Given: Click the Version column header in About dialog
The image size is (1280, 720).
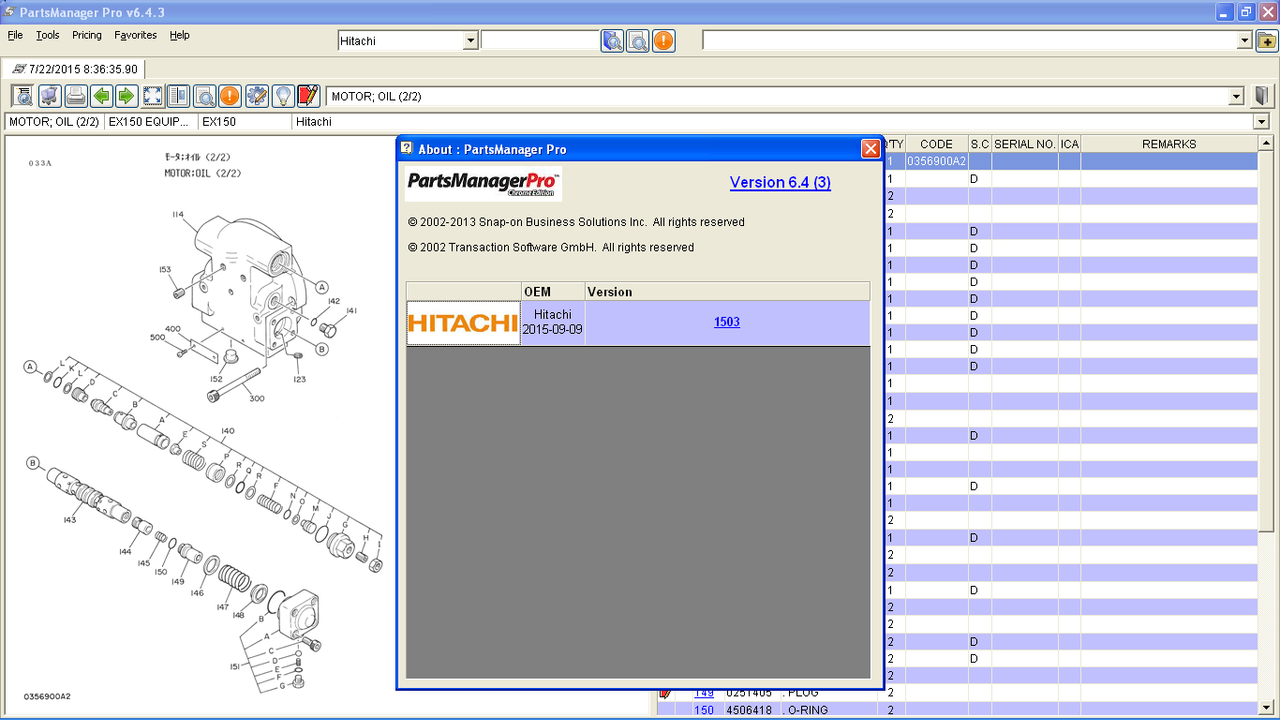Looking at the screenshot, I should point(727,292).
